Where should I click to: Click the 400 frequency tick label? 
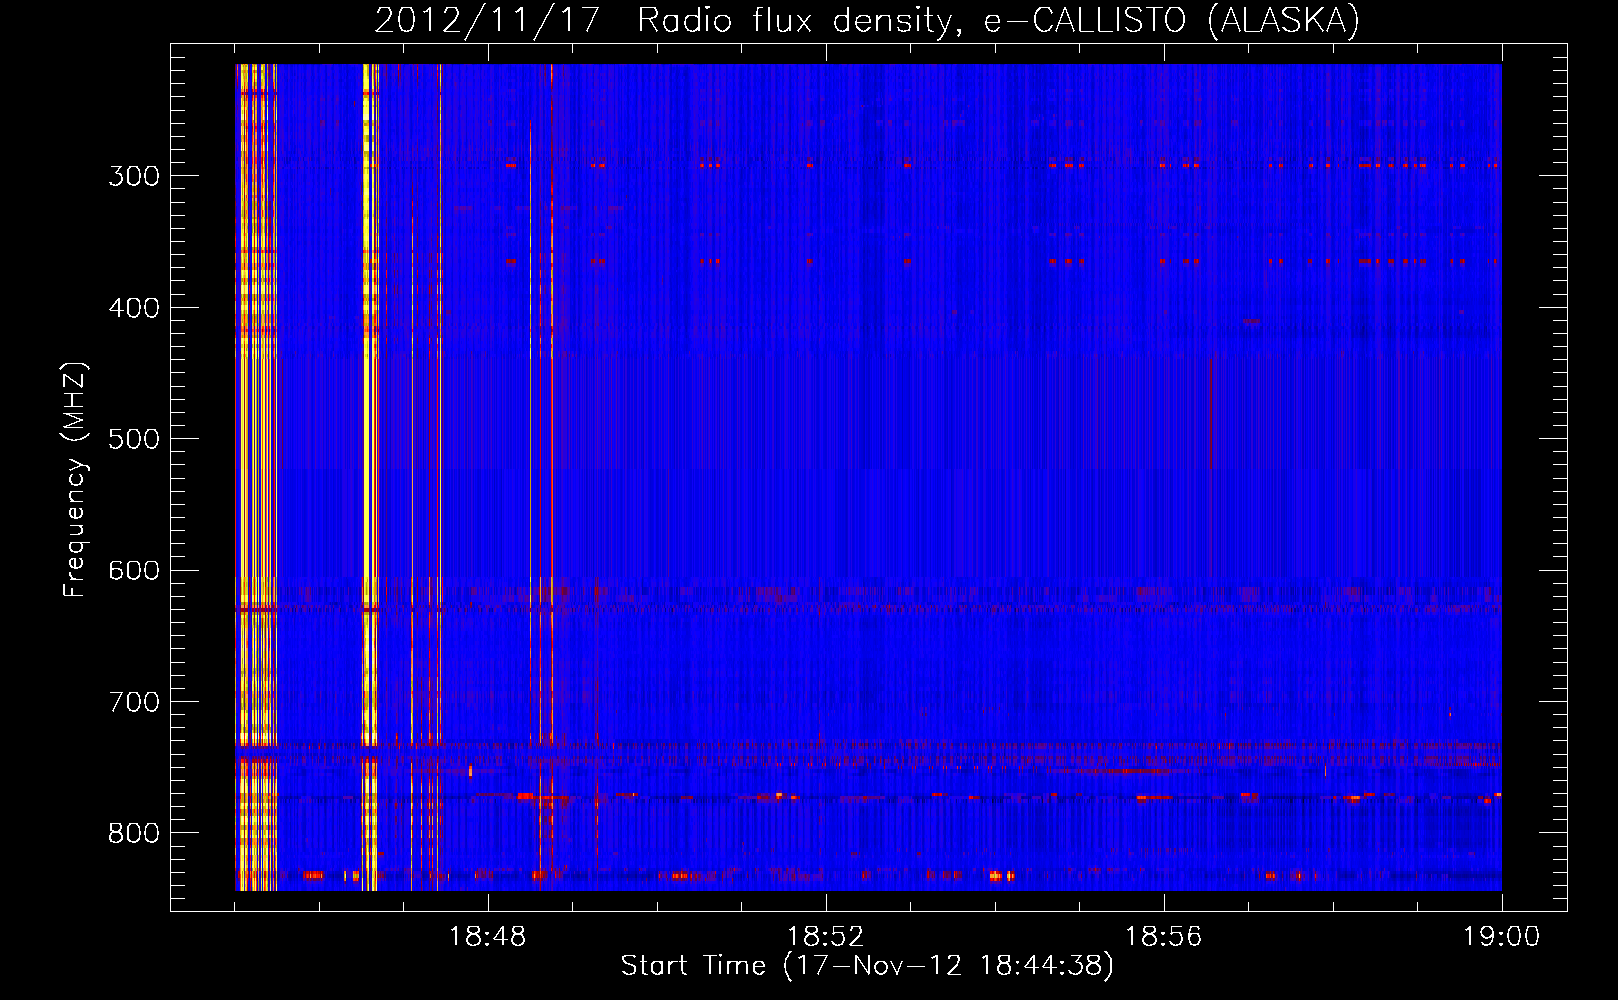tap(134, 308)
